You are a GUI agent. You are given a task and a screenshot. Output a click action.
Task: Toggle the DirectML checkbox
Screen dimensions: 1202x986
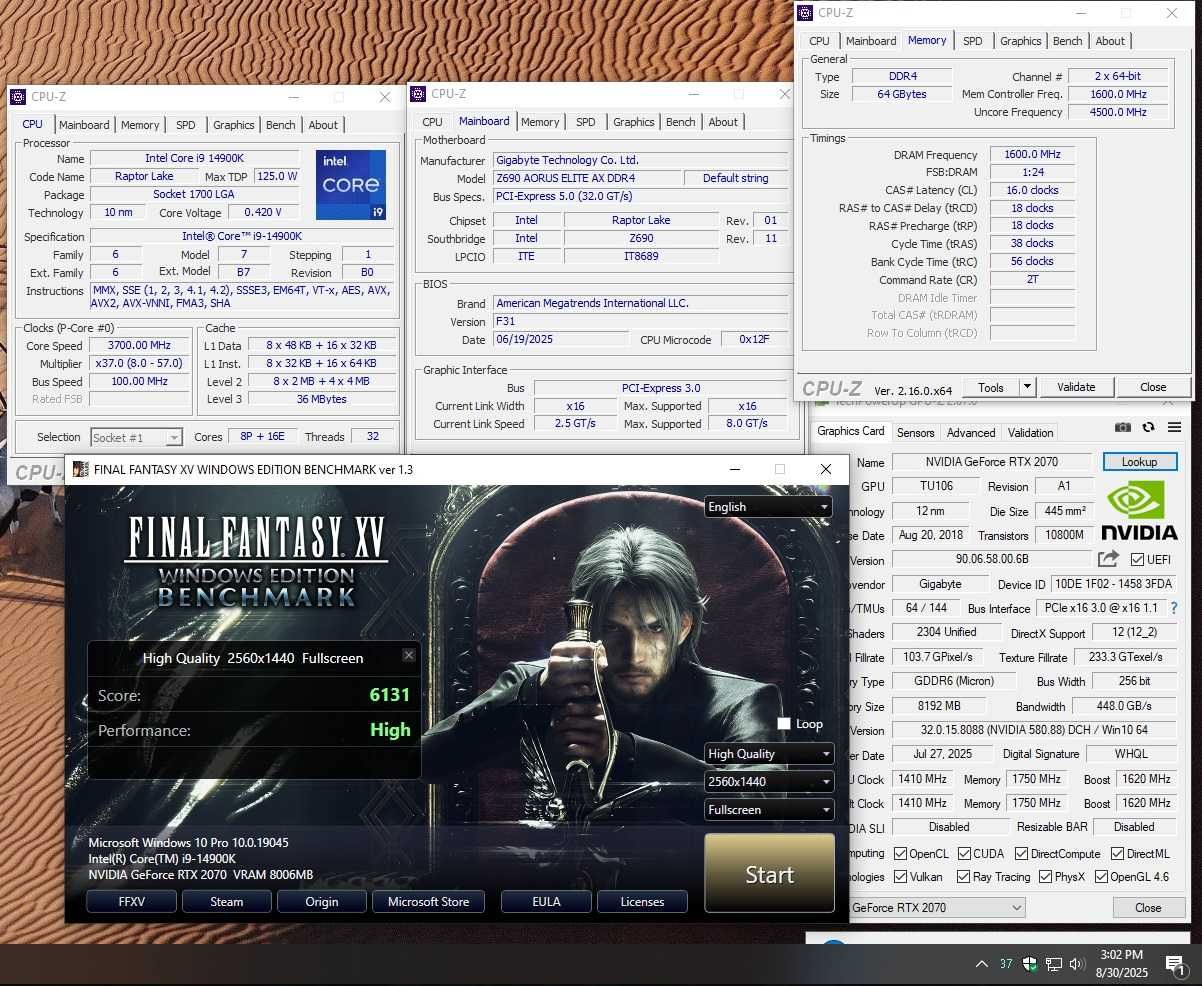[1116, 854]
